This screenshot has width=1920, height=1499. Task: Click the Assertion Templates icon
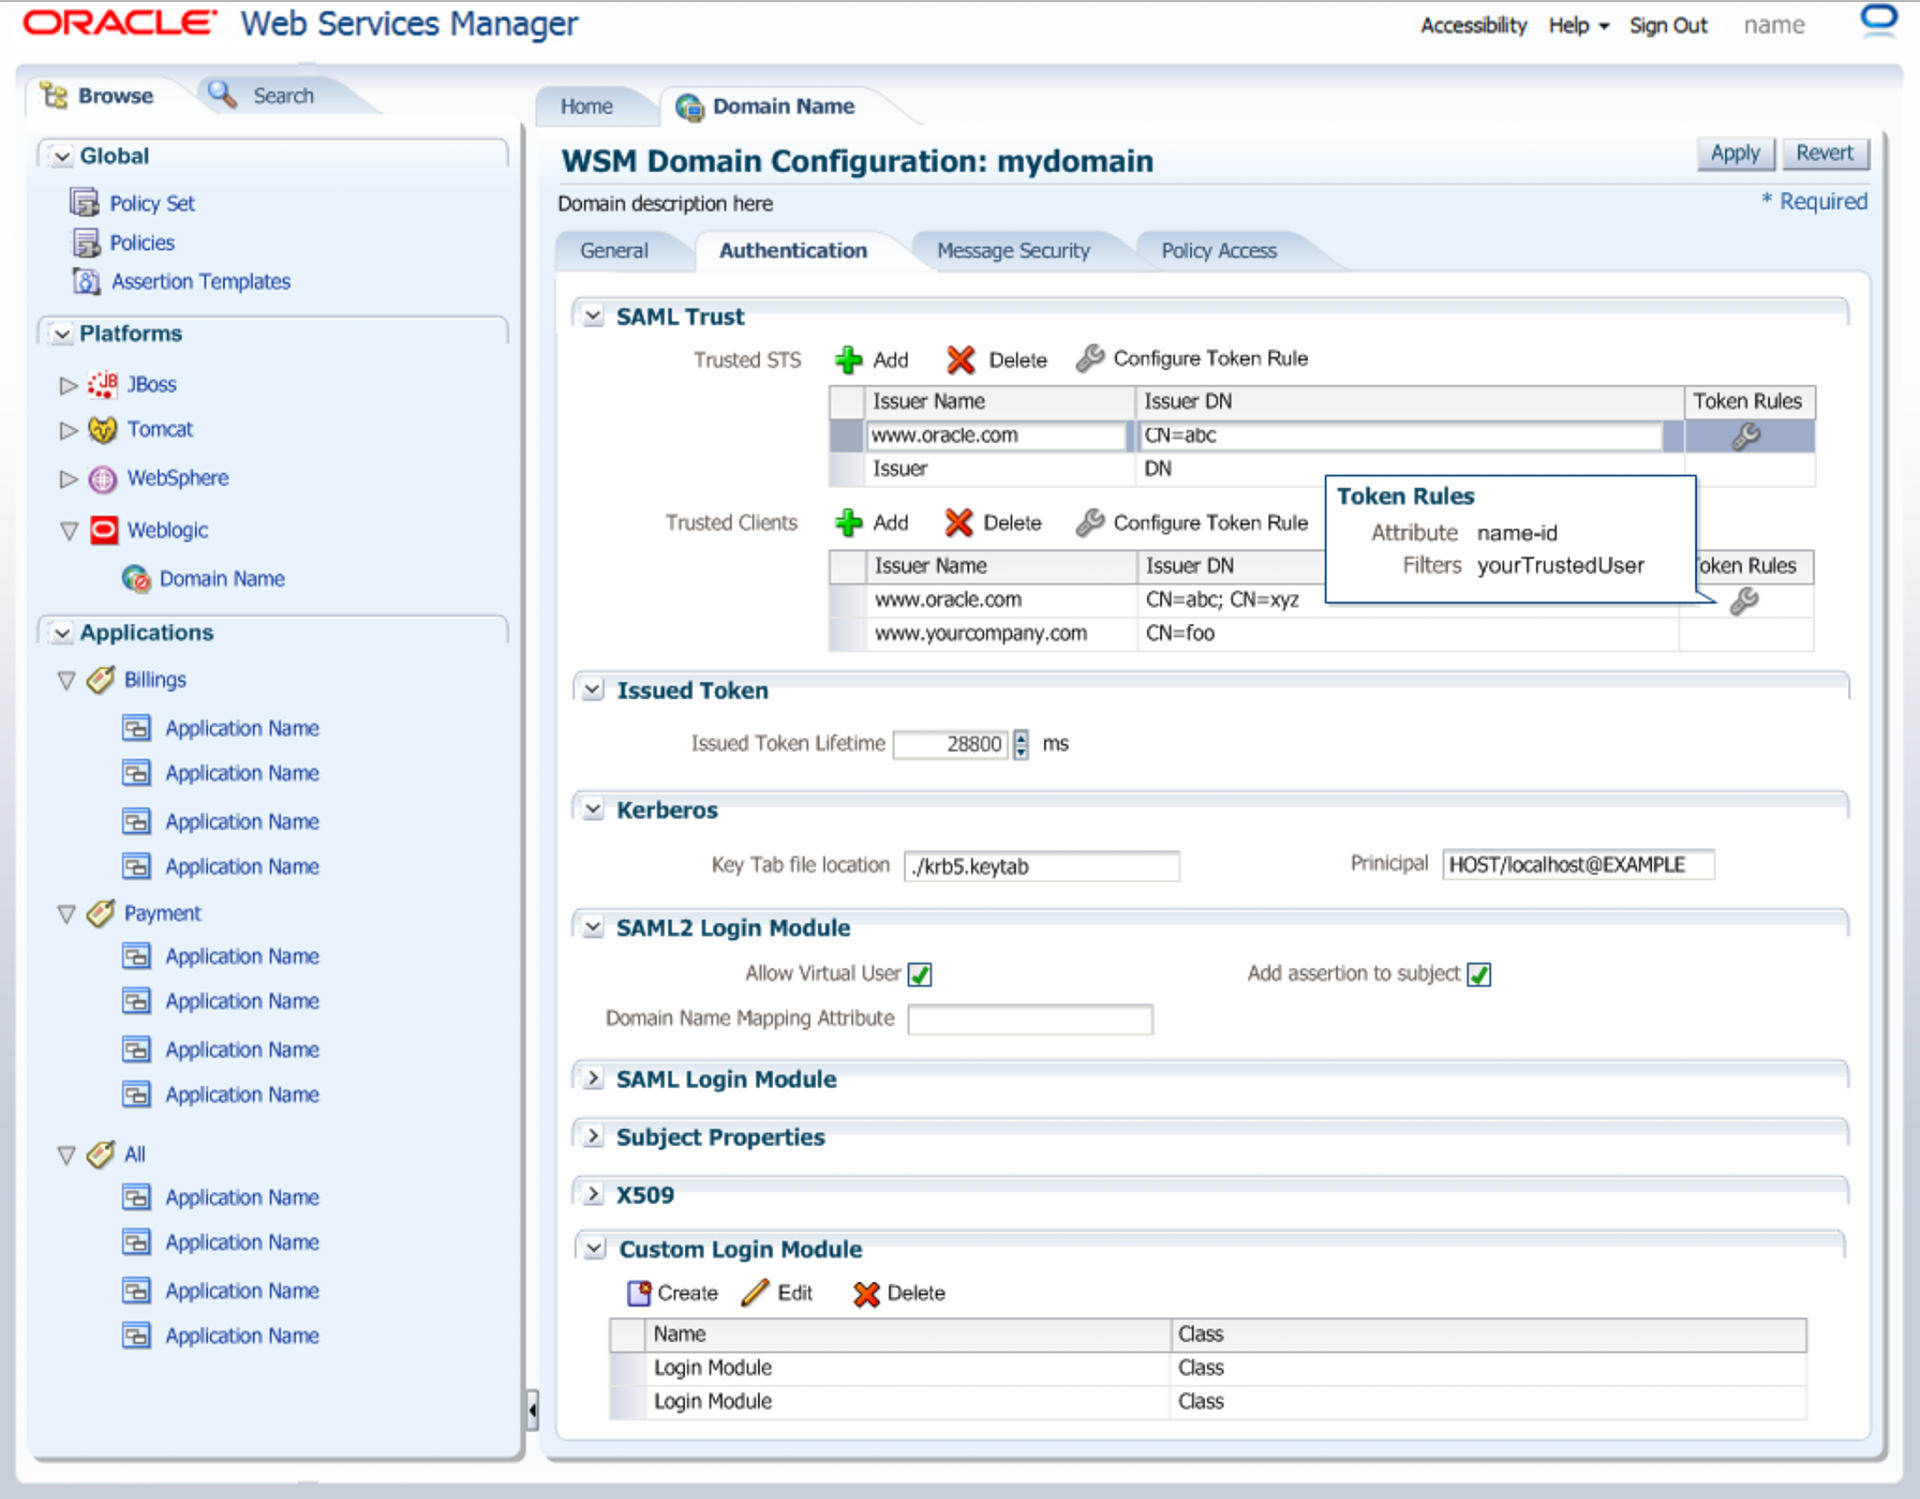coord(87,281)
